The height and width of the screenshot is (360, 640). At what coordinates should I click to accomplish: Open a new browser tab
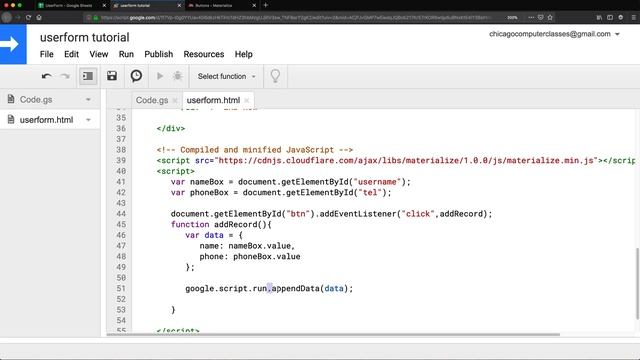(x=265, y=5)
